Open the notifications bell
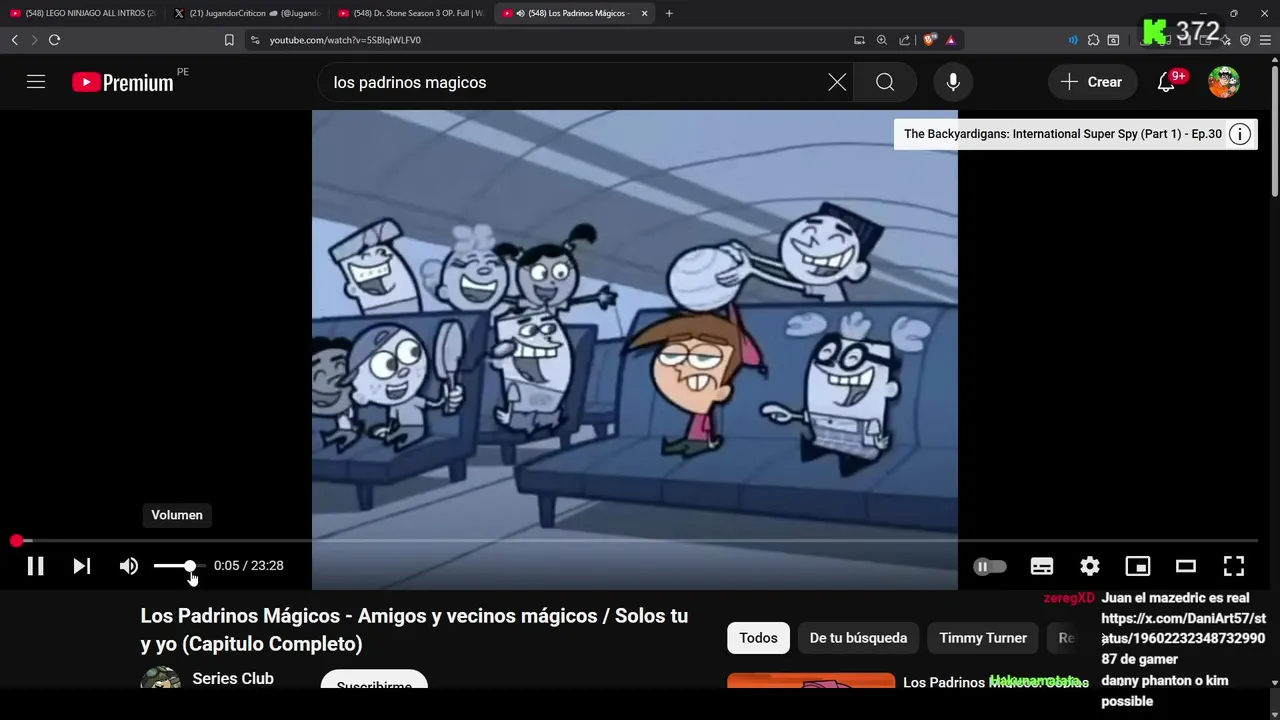Image resolution: width=1280 pixels, height=720 pixels. click(x=1166, y=82)
